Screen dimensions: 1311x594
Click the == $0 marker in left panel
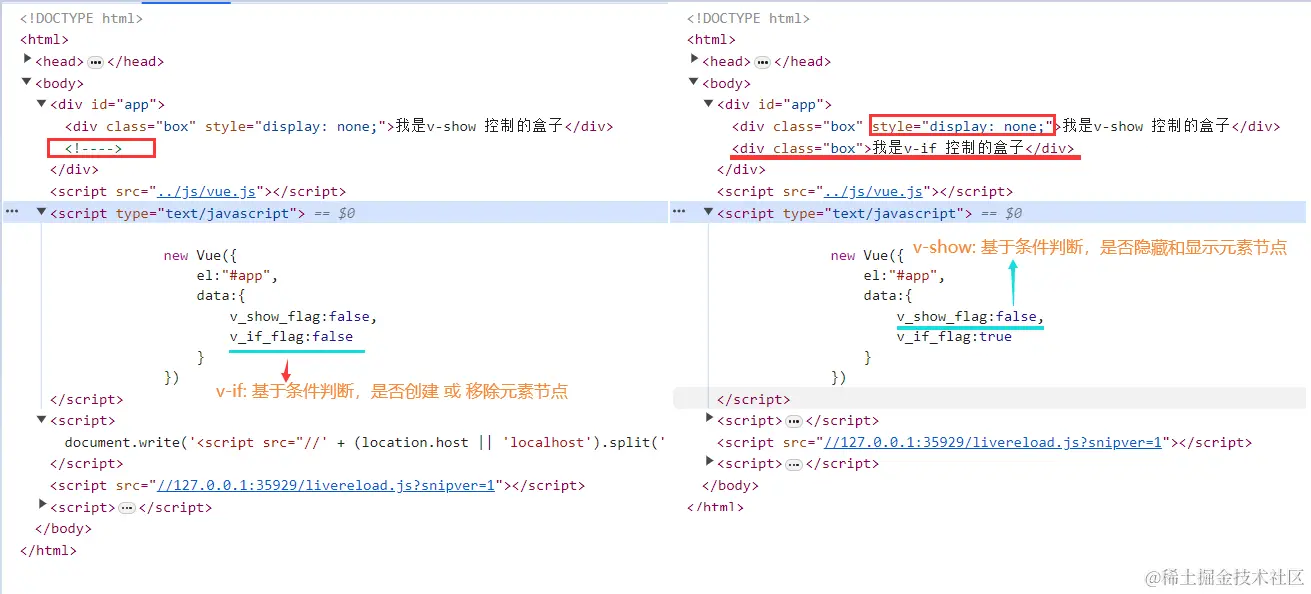point(335,213)
